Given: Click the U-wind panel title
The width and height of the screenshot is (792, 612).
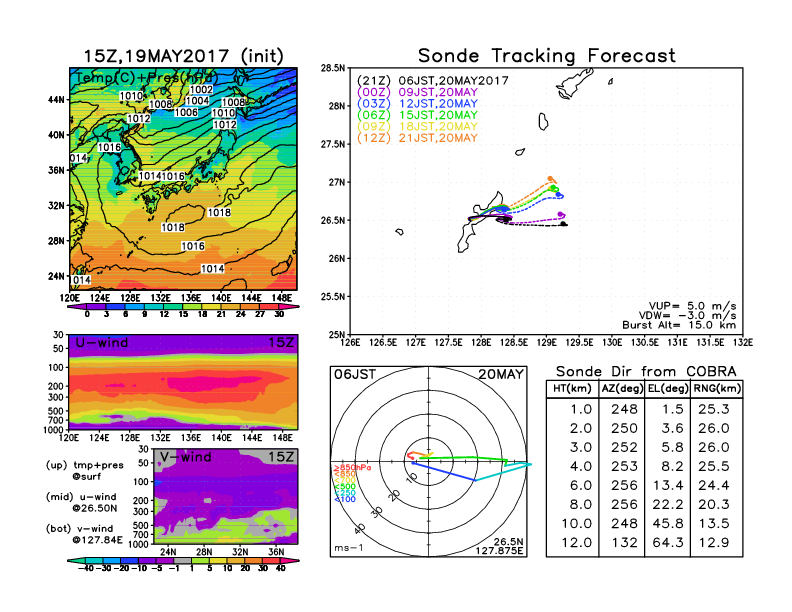Looking at the screenshot, I should pyautogui.click(x=102, y=343).
